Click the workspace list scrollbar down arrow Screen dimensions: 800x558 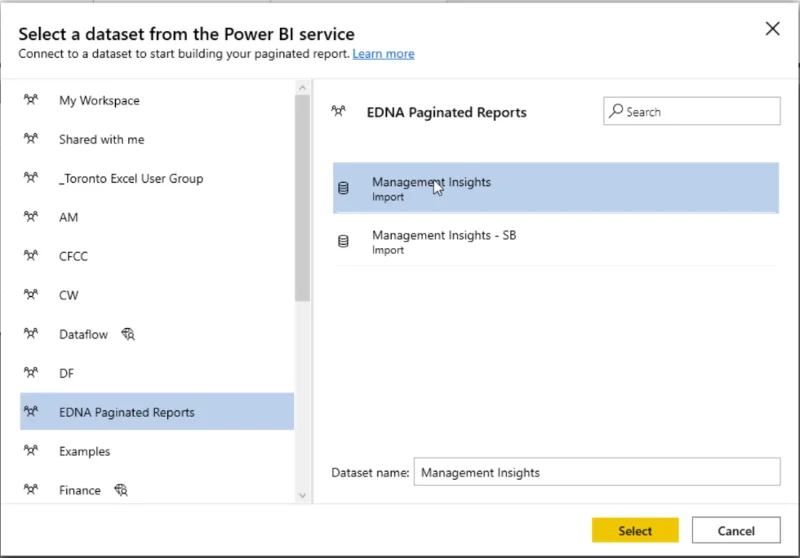coord(302,495)
